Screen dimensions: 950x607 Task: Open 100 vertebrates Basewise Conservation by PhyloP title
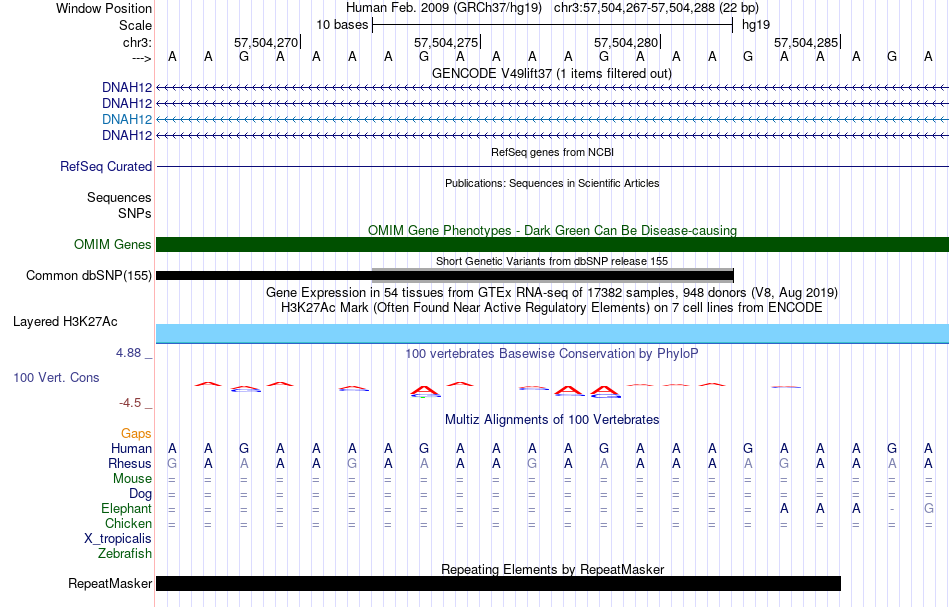[552, 353]
